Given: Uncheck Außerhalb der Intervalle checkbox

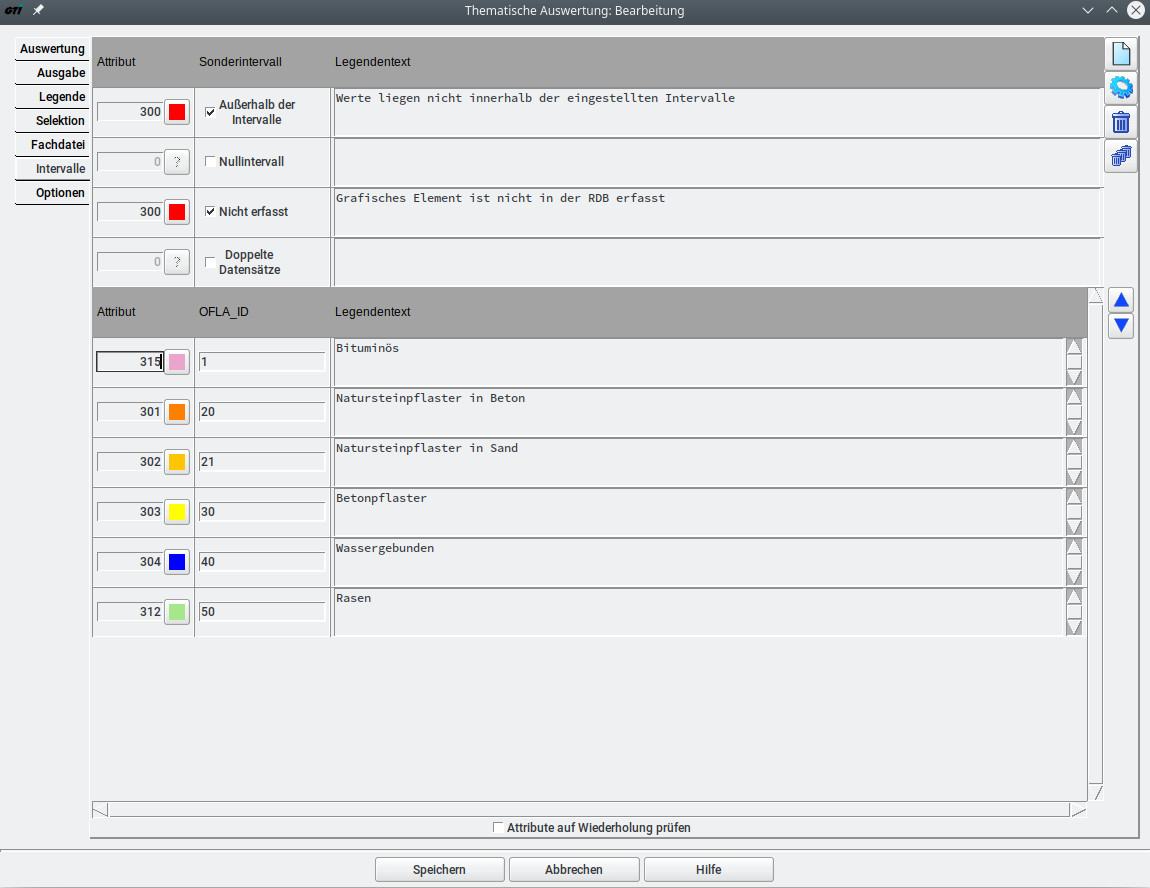Looking at the screenshot, I should 210,112.
